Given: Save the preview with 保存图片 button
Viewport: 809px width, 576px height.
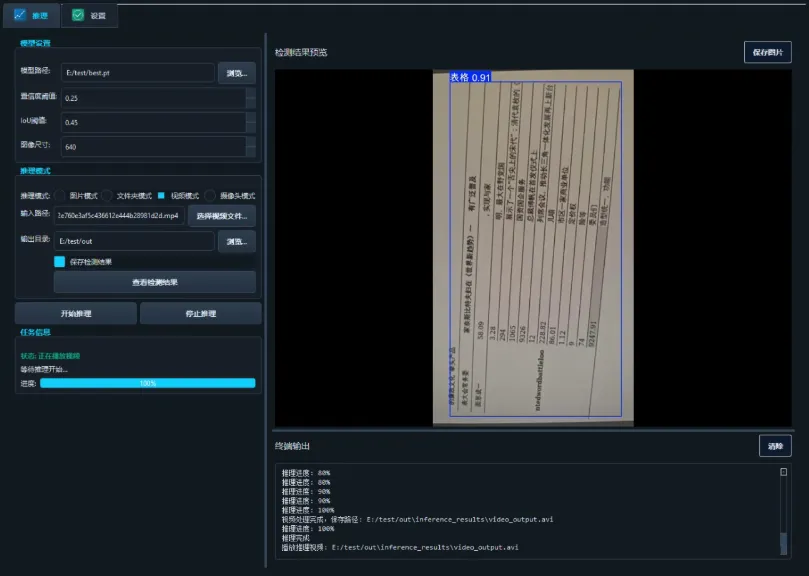Looking at the screenshot, I should tap(768, 52).
